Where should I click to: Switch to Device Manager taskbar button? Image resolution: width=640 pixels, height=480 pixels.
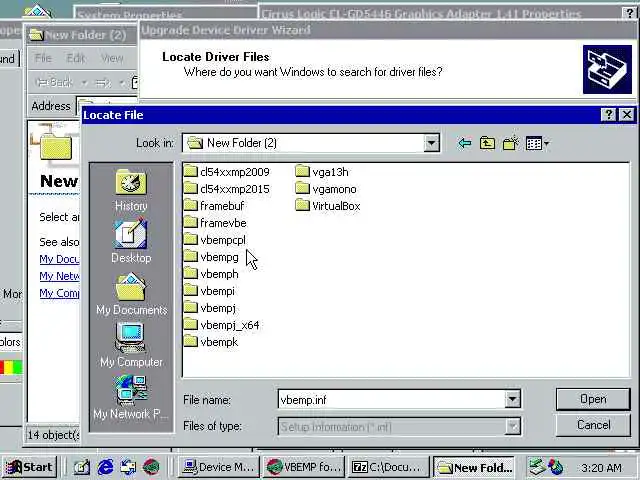coord(219,467)
